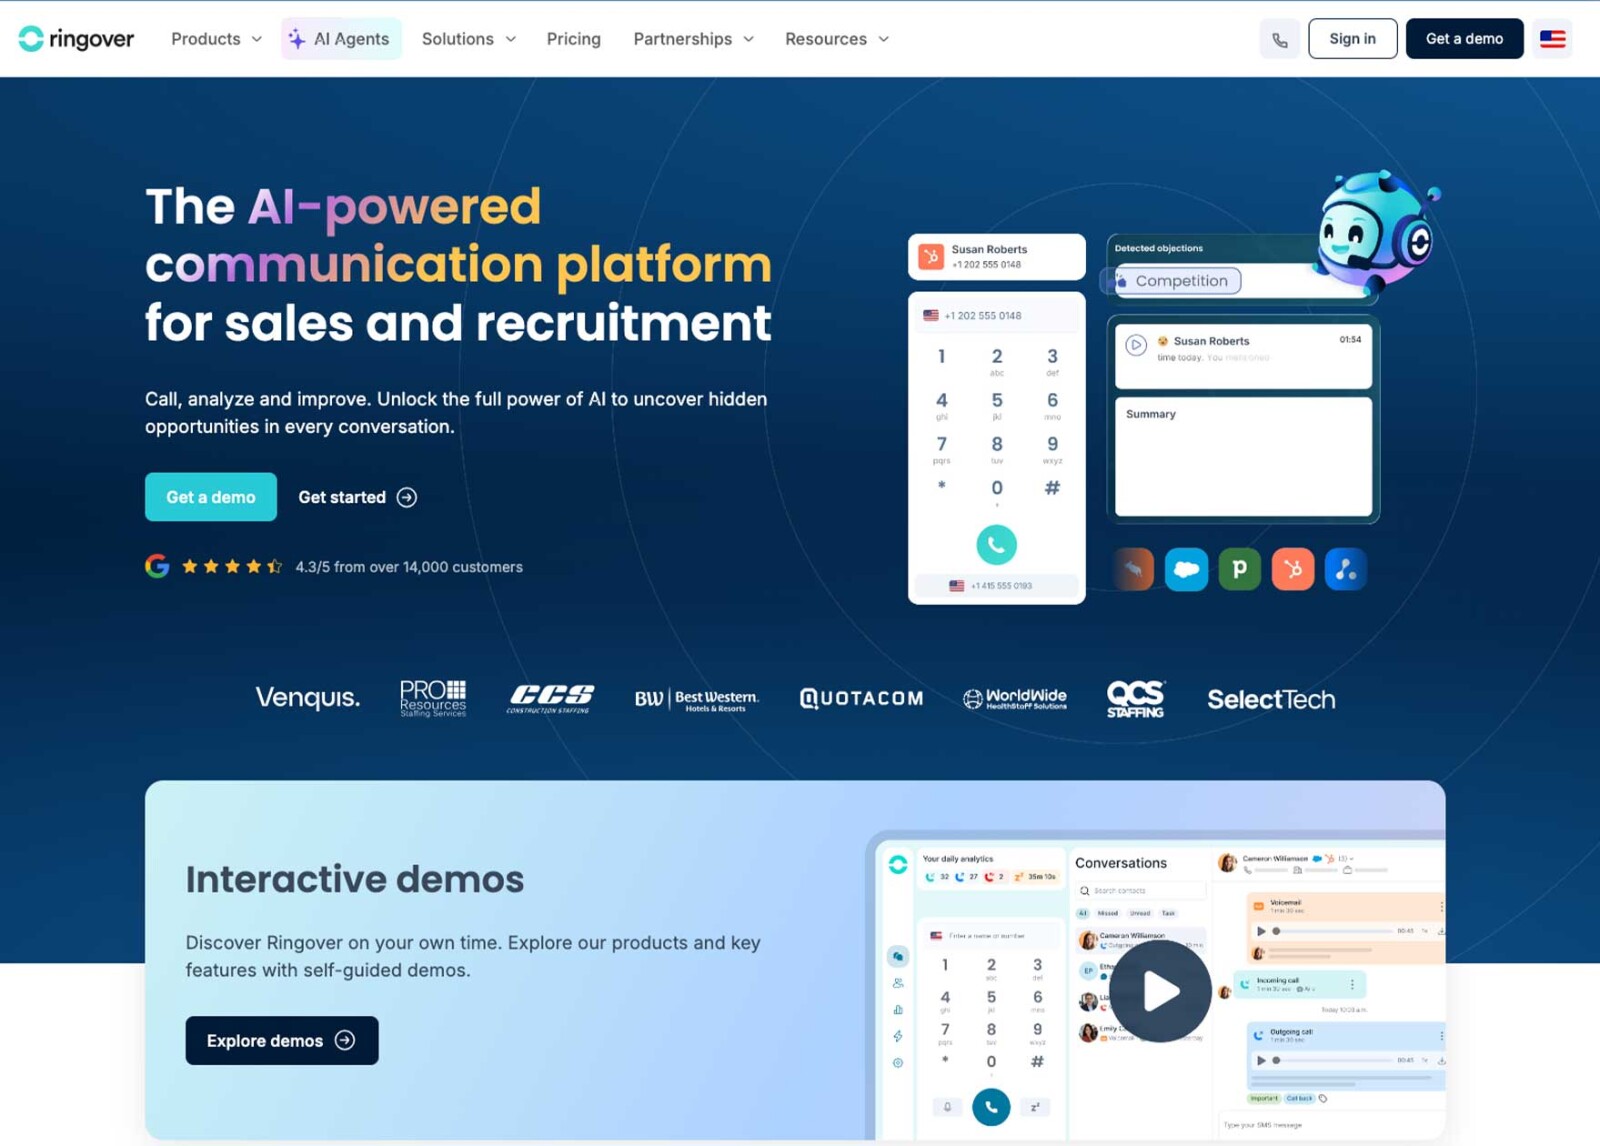Follow the Get started link
The height and width of the screenshot is (1146, 1600).
pyautogui.click(x=357, y=497)
